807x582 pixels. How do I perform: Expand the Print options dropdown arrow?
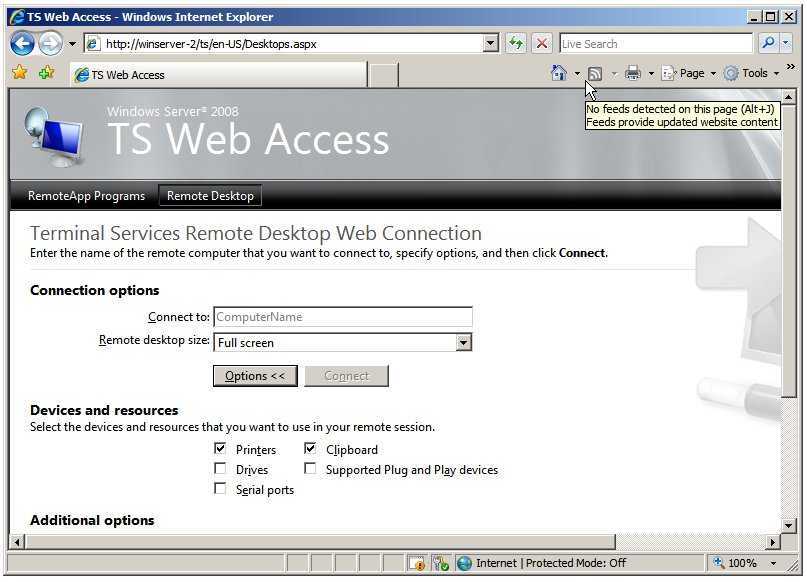pos(651,74)
